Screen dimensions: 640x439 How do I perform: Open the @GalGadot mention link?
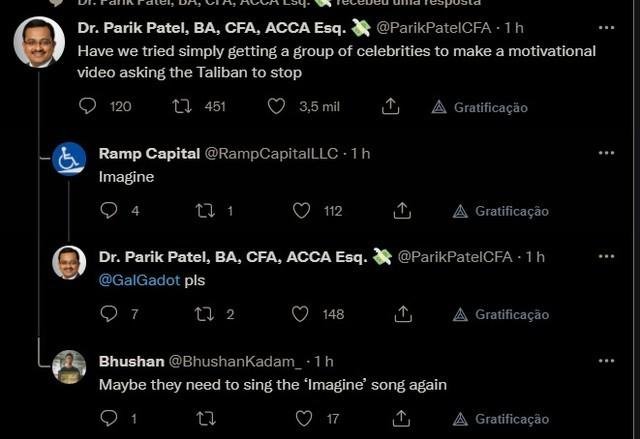click(139, 280)
